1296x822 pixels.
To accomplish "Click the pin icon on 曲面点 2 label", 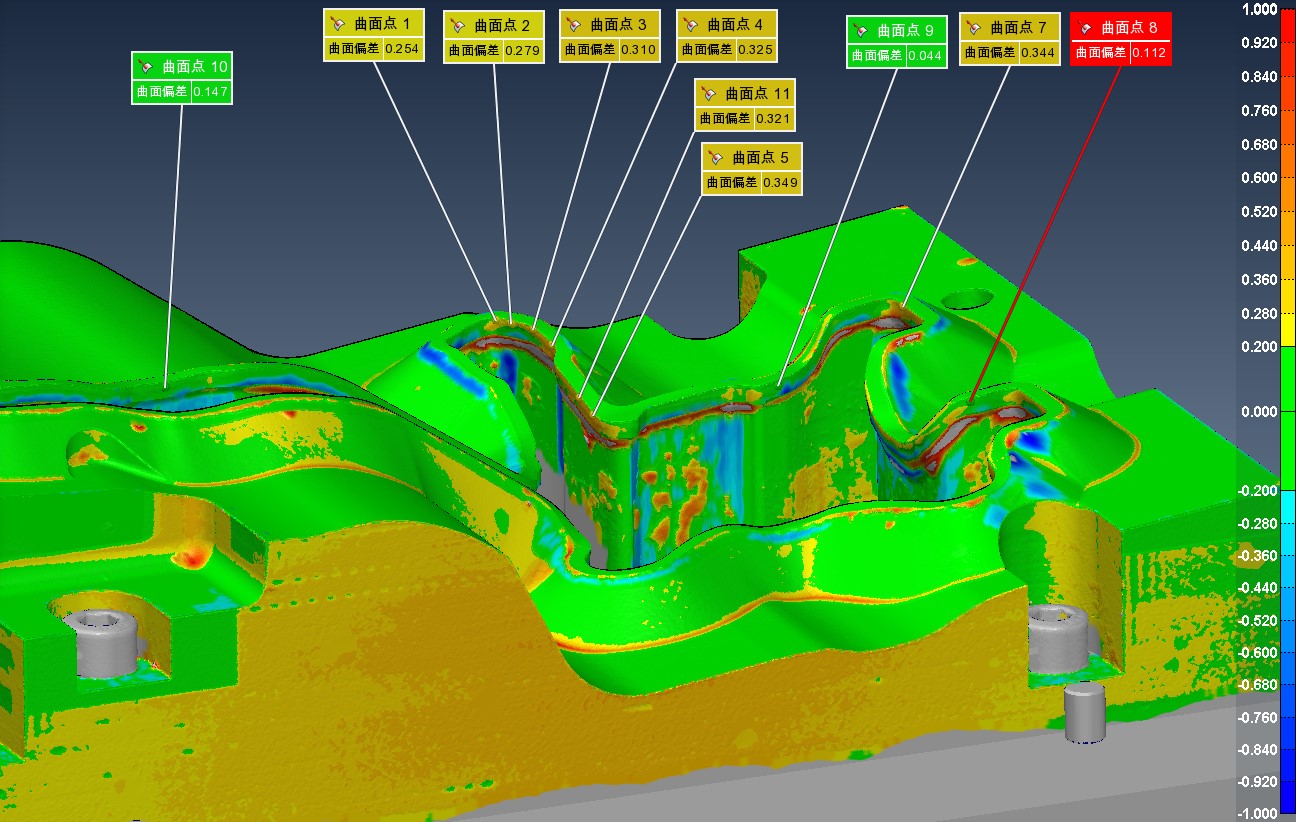I will (458, 26).
